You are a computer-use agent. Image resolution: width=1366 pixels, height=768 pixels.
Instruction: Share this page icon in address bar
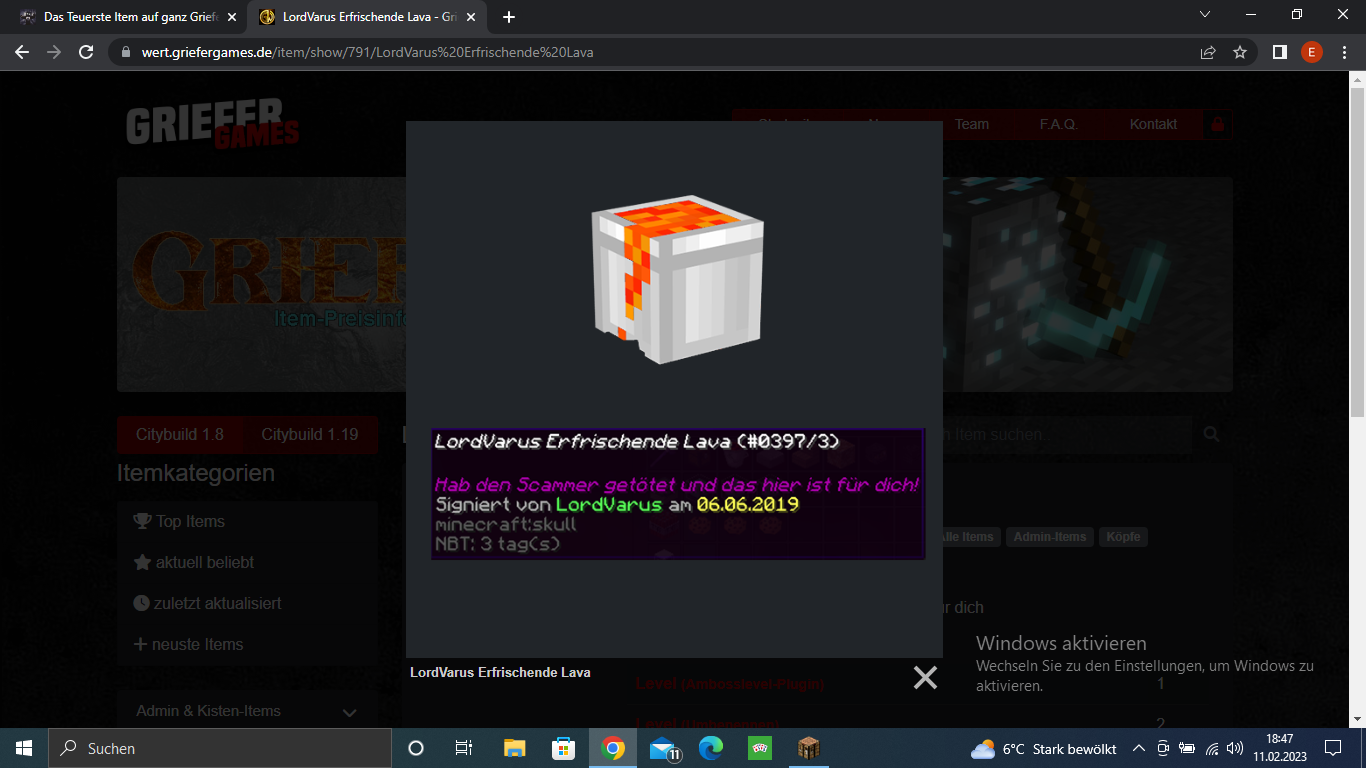pos(1208,52)
